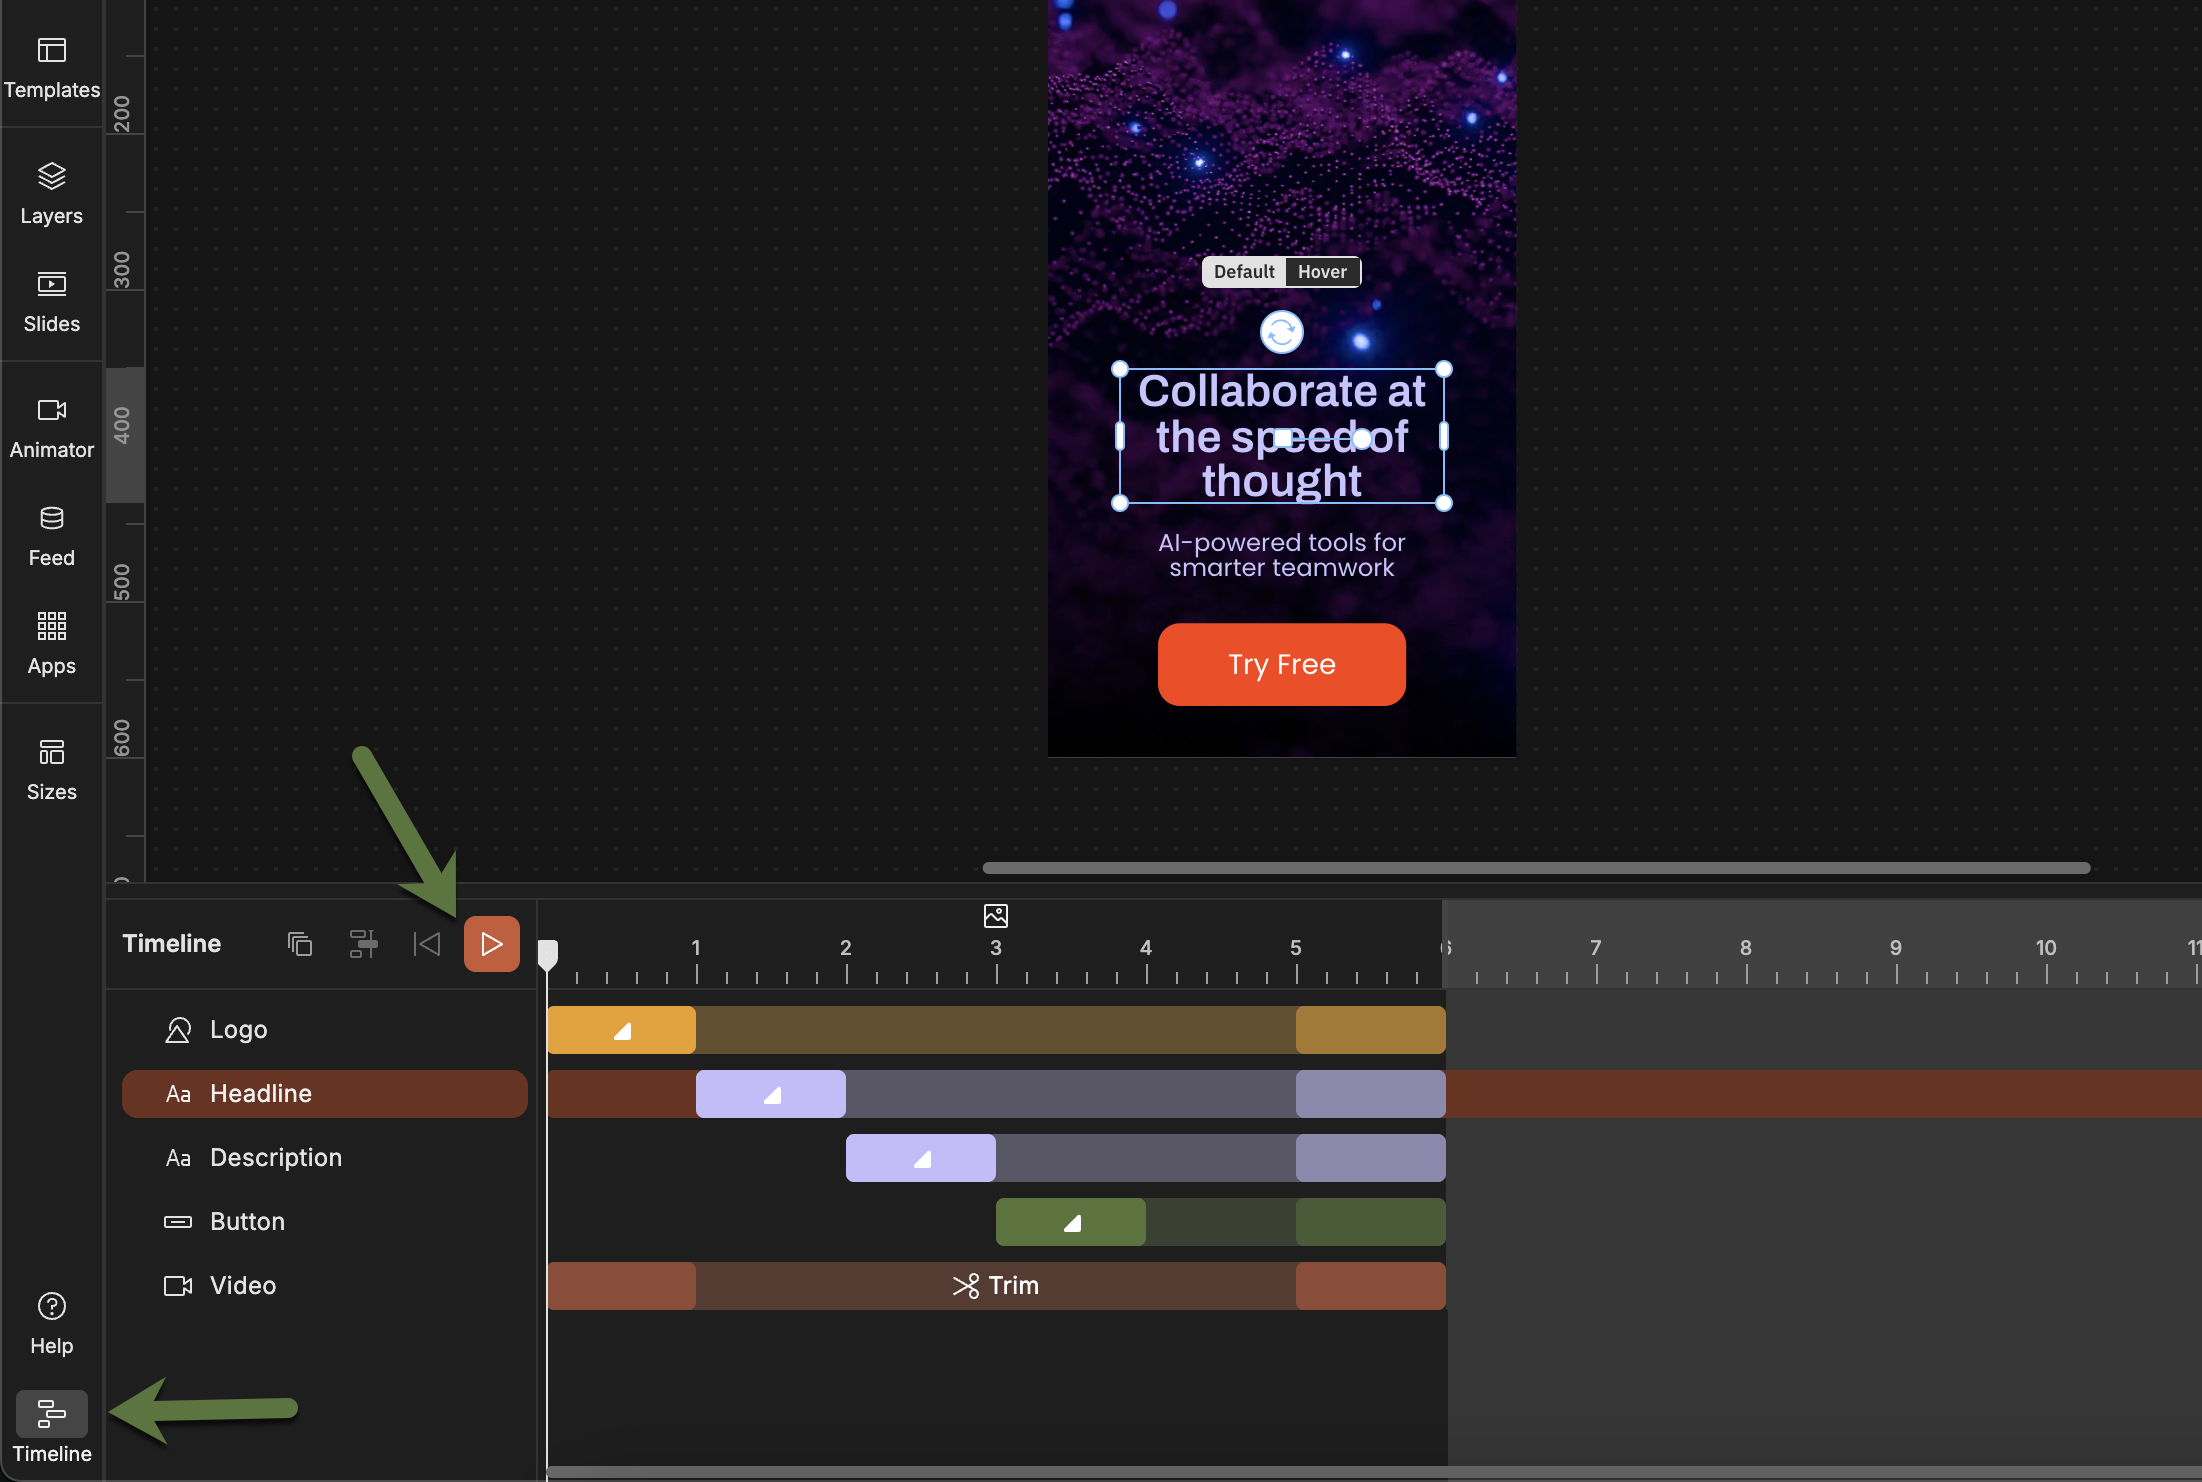Open the Sizes panel
The width and height of the screenshot is (2202, 1482).
(x=52, y=769)
